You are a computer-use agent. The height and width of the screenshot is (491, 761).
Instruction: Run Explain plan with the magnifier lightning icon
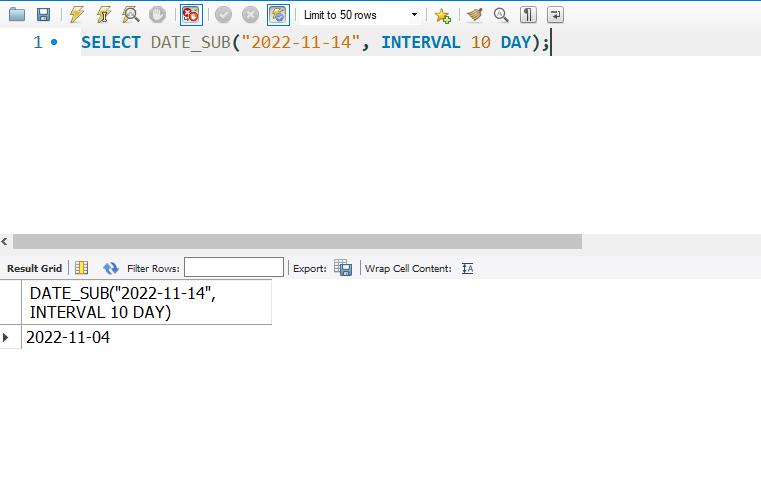[x=130, y=15]
